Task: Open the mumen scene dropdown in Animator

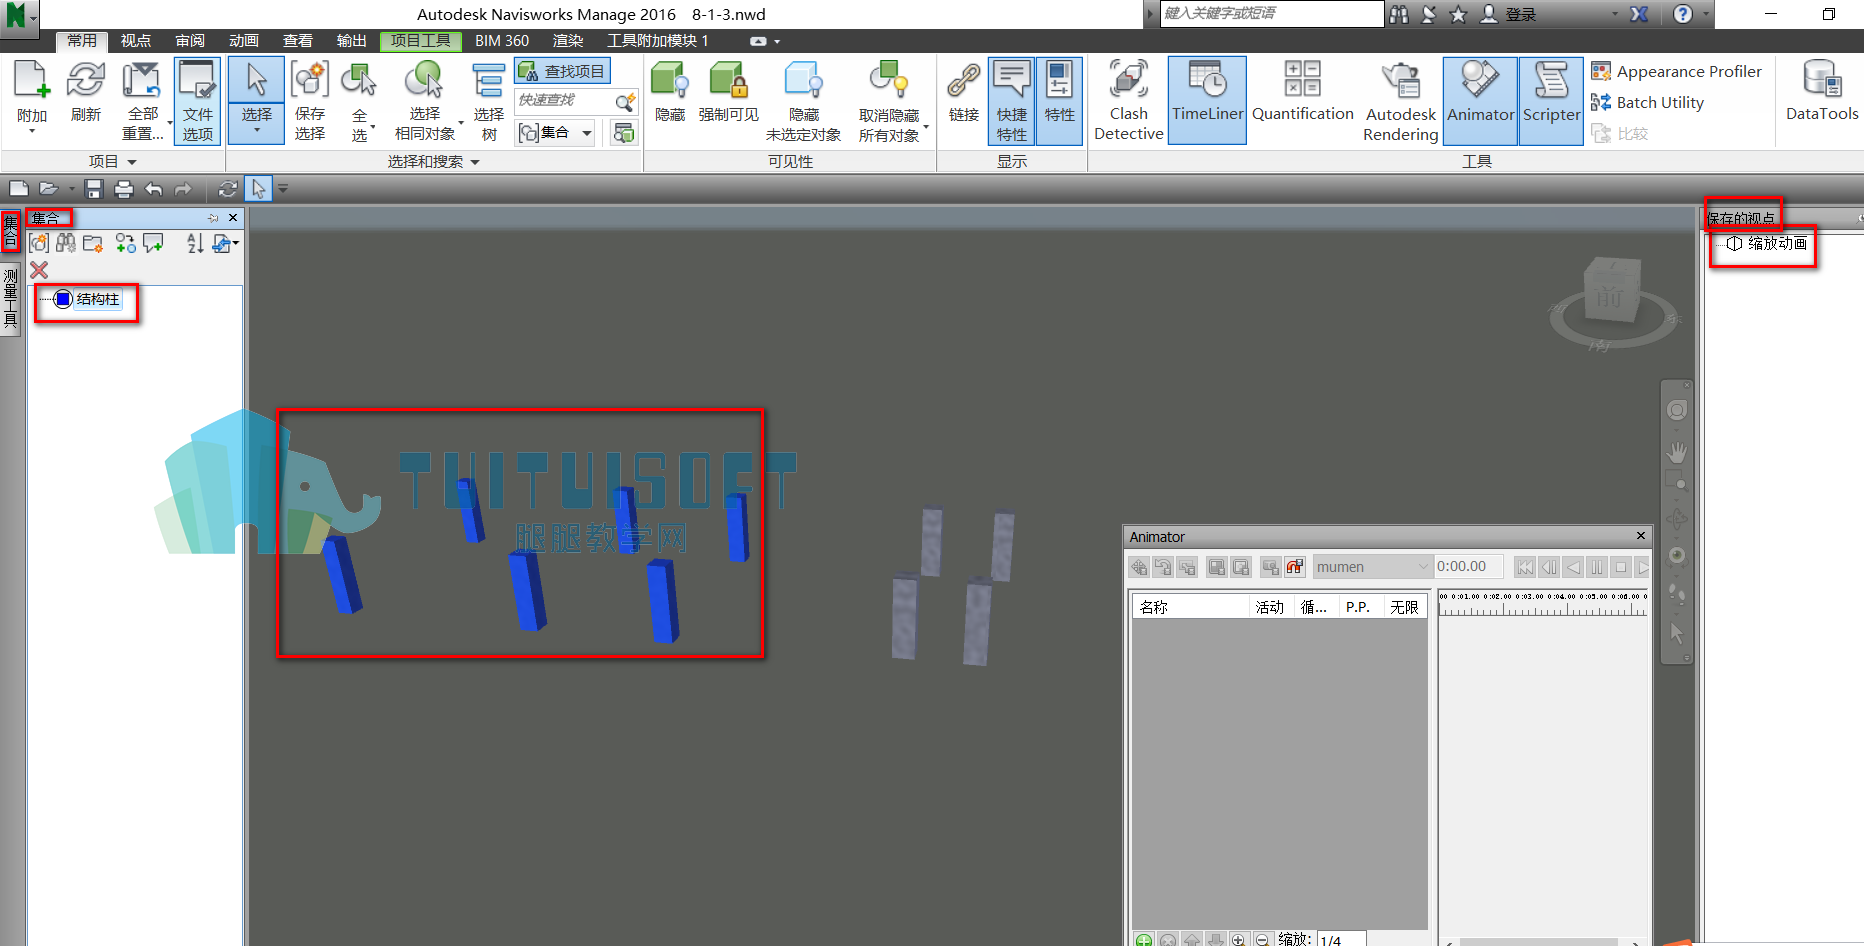Action: [1372, 567]
